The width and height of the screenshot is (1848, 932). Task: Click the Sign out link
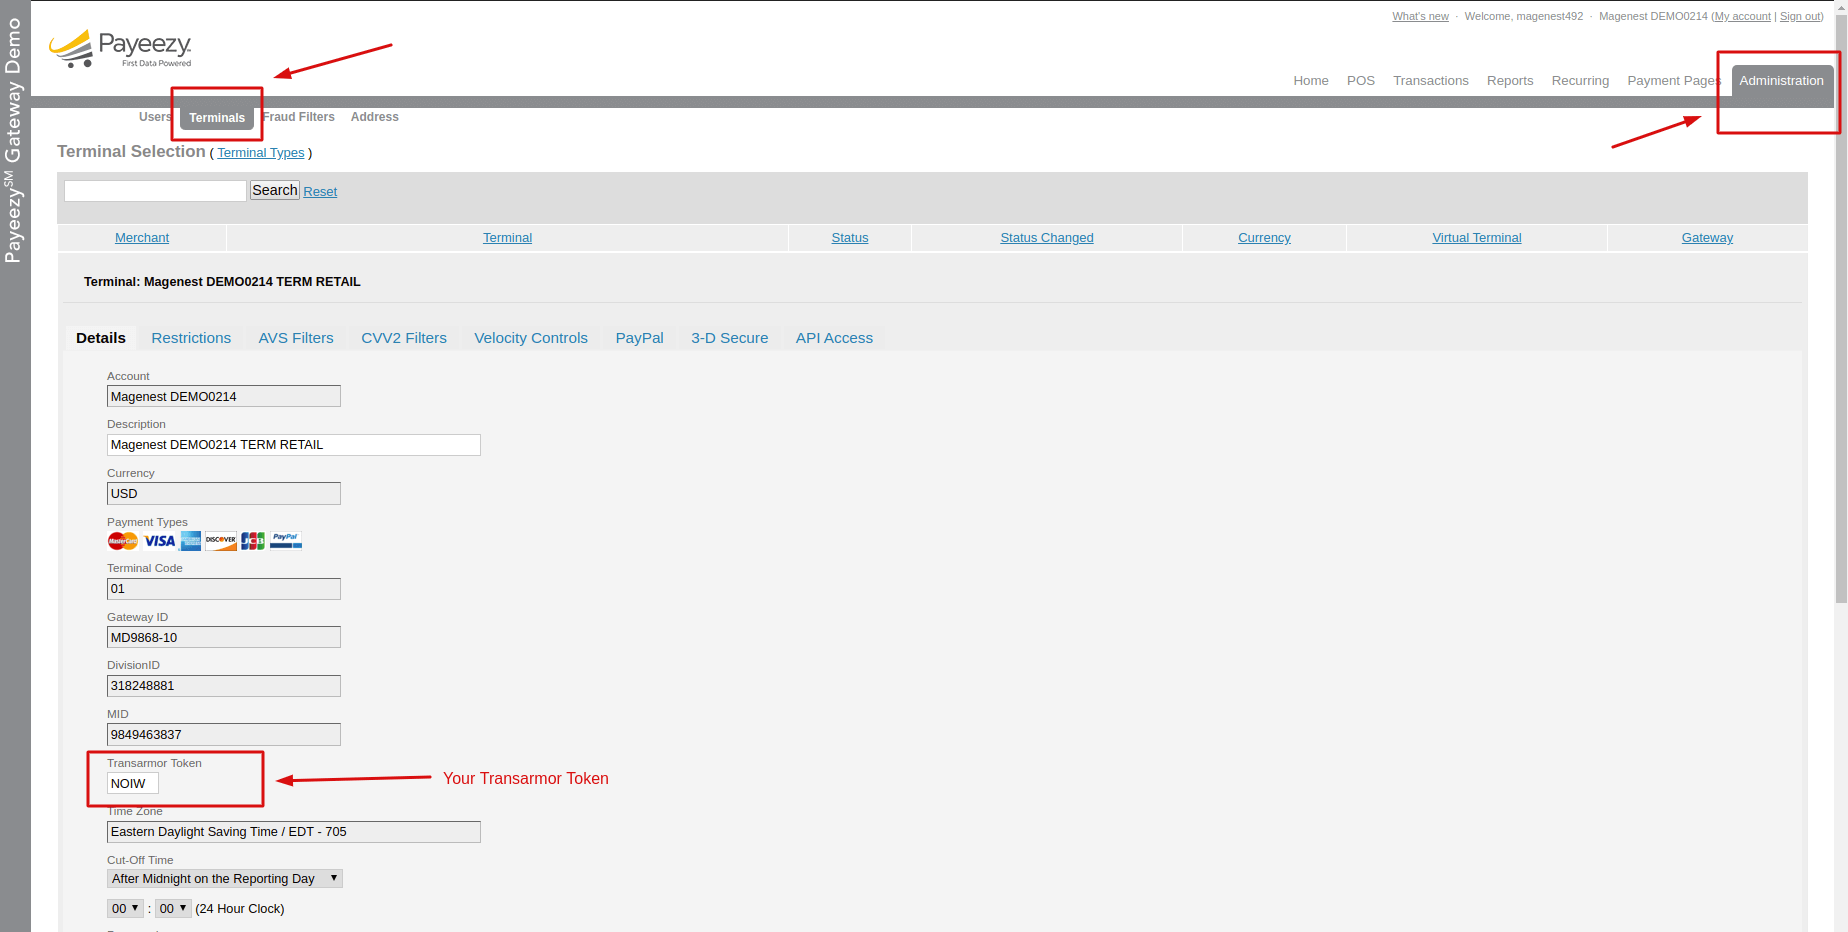[x=1800, y=16]
